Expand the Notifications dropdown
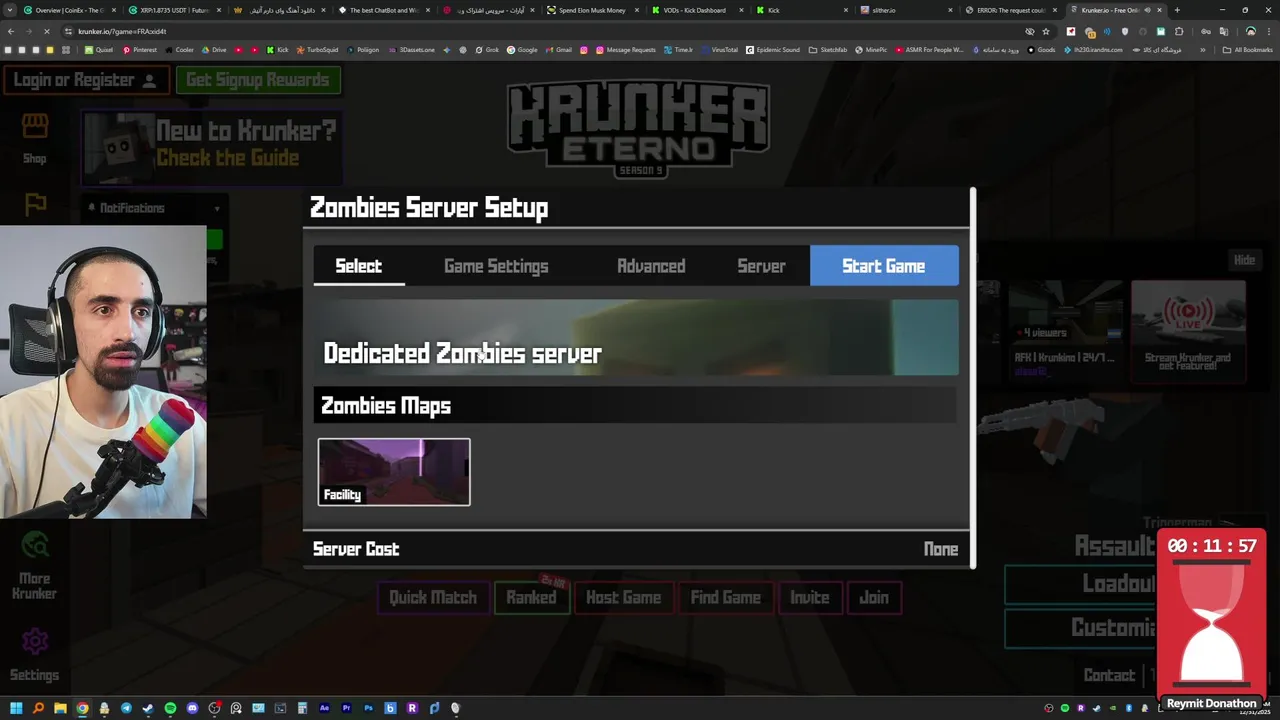Viewport: 1280px width, 720px height. [217, 208]
